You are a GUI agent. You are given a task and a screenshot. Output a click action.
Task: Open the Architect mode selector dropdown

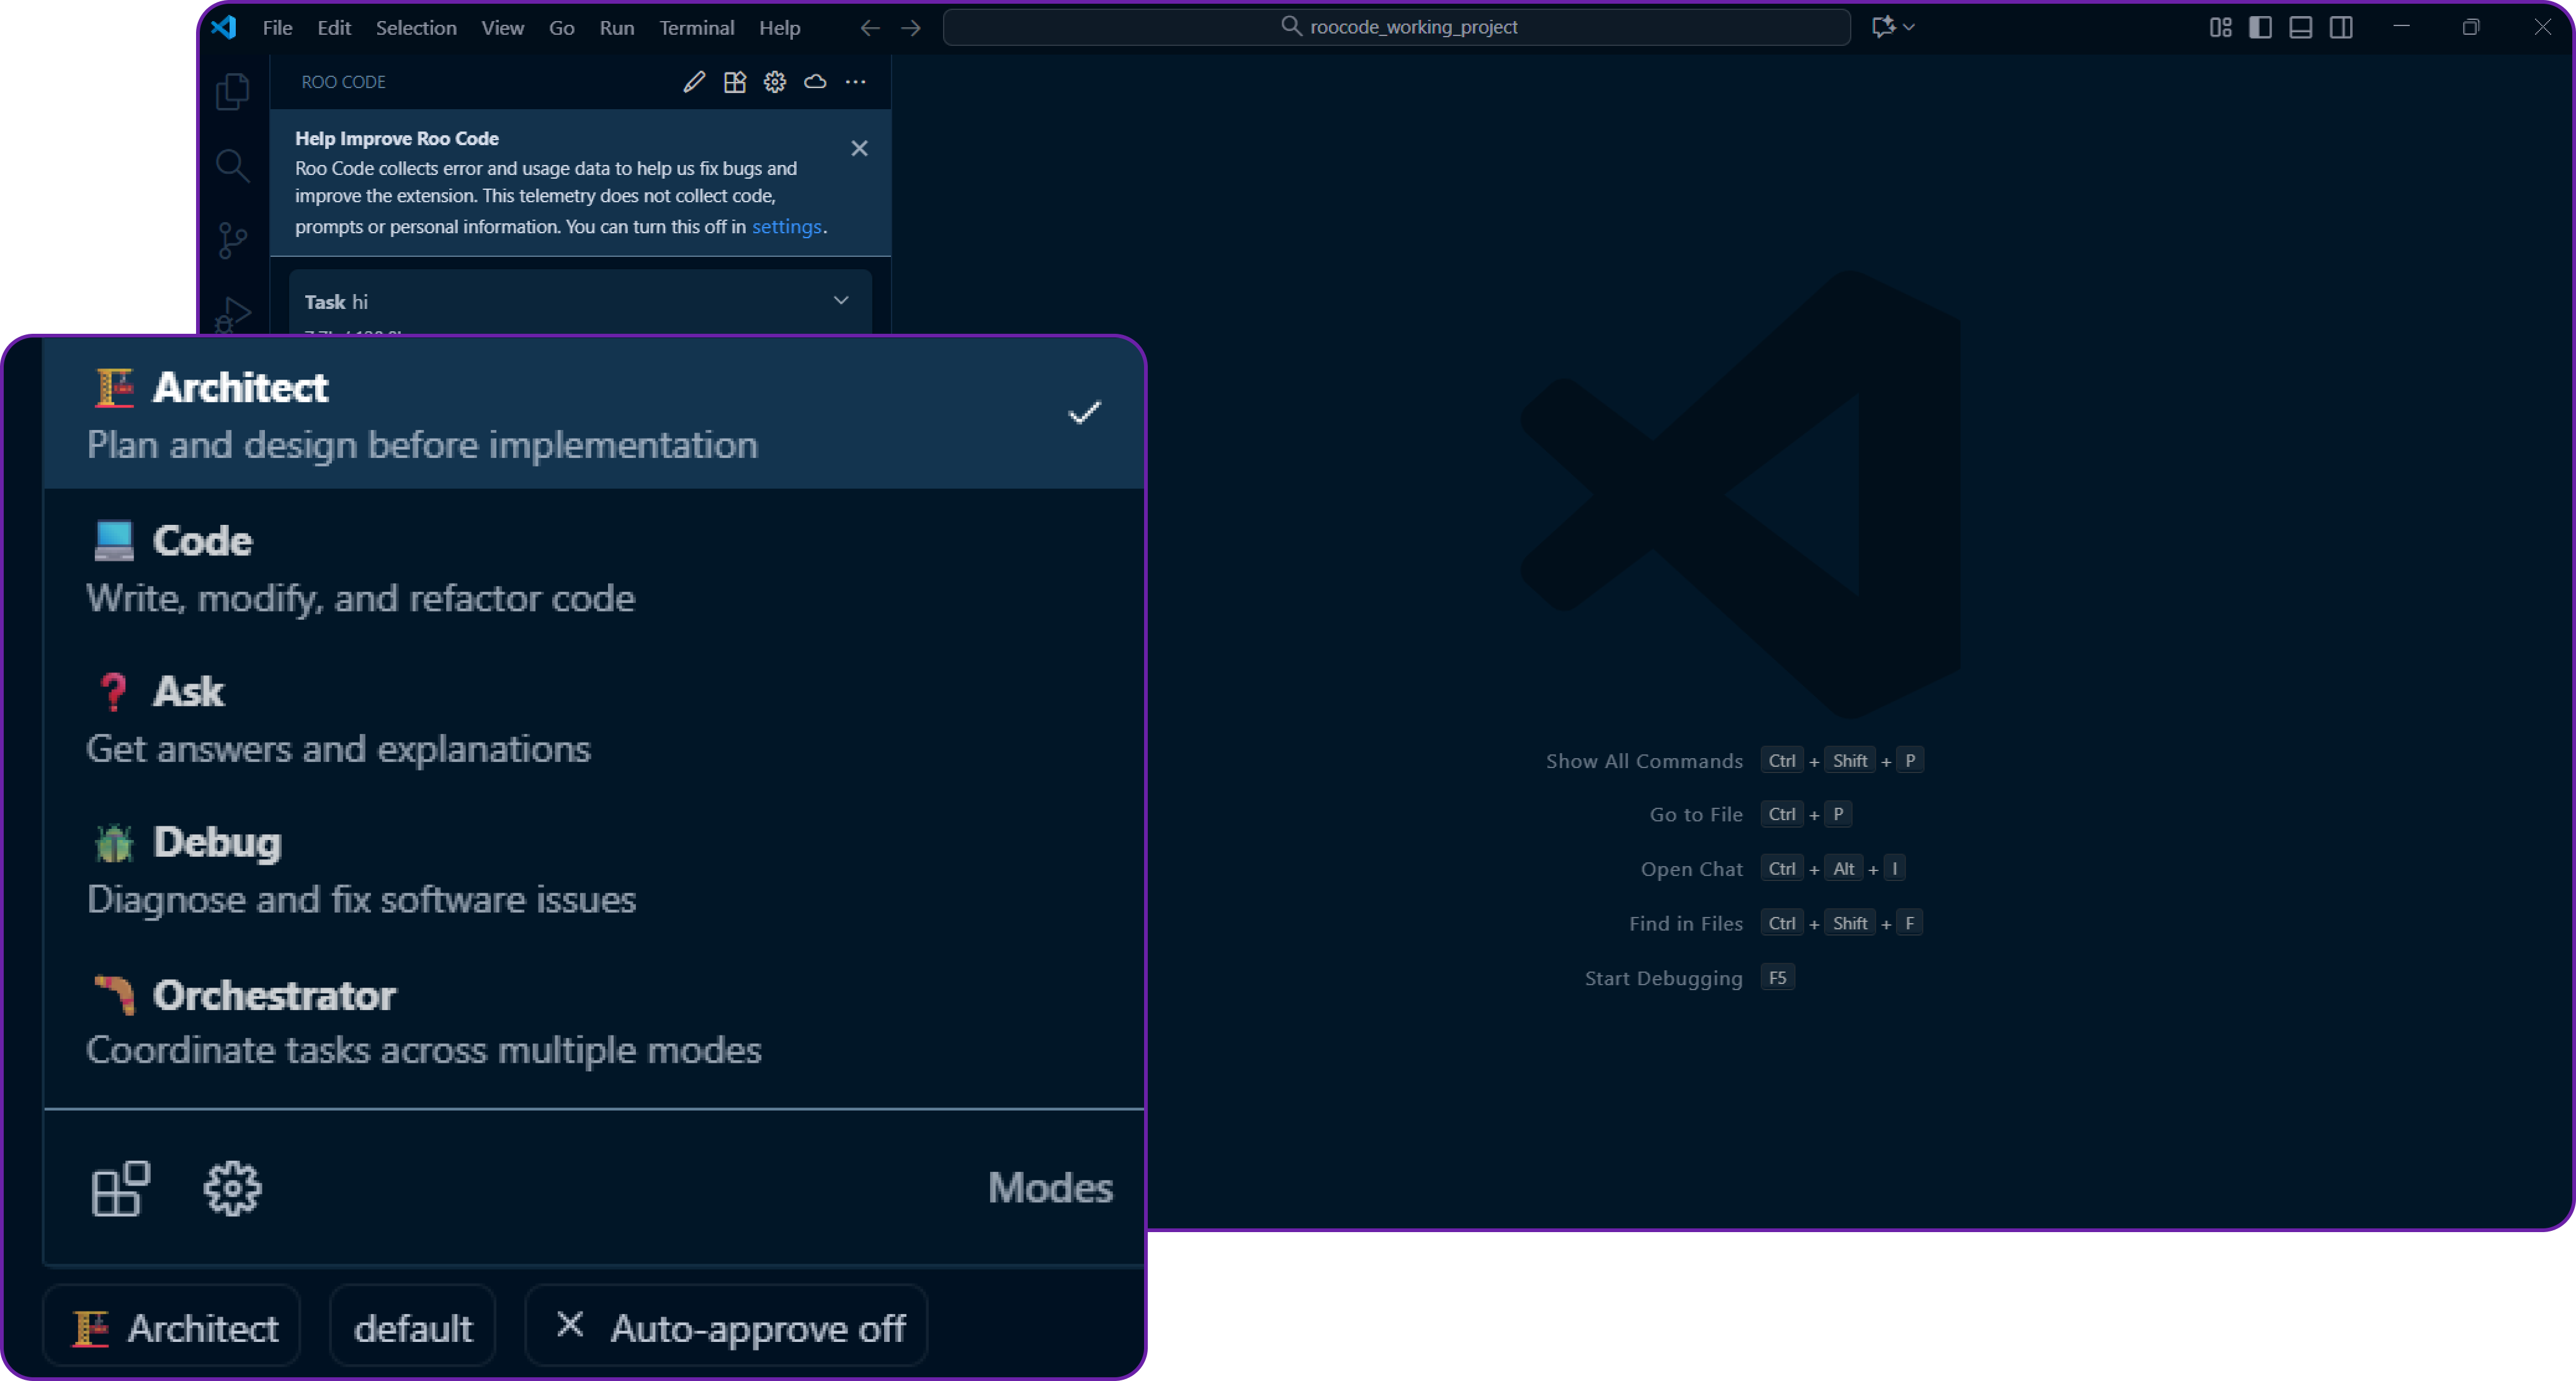(173, 1327)
